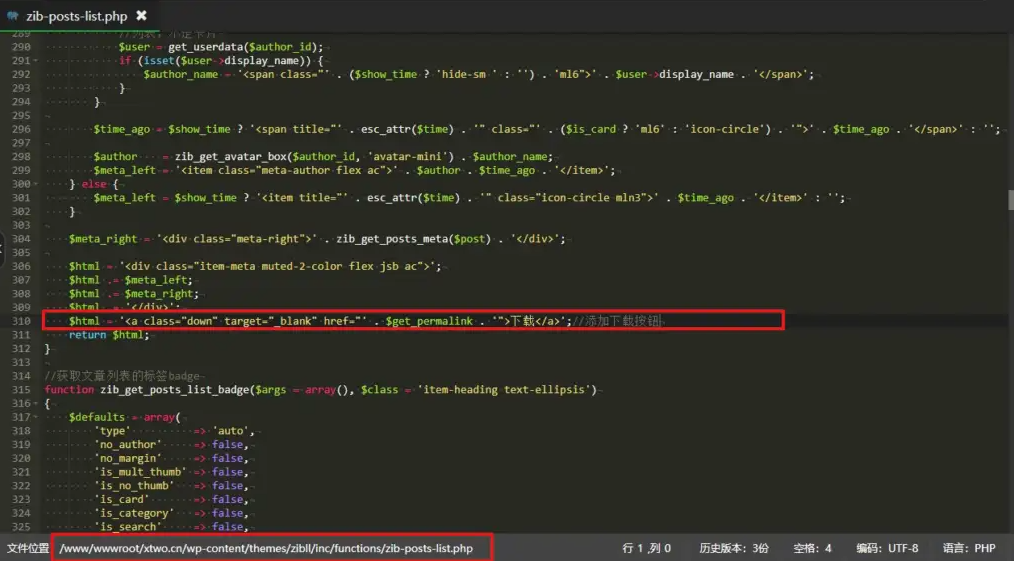Viewport: 1014px width, 561px height.
Task: Click the PHP file icon on the tab
Action: point(12,16)
